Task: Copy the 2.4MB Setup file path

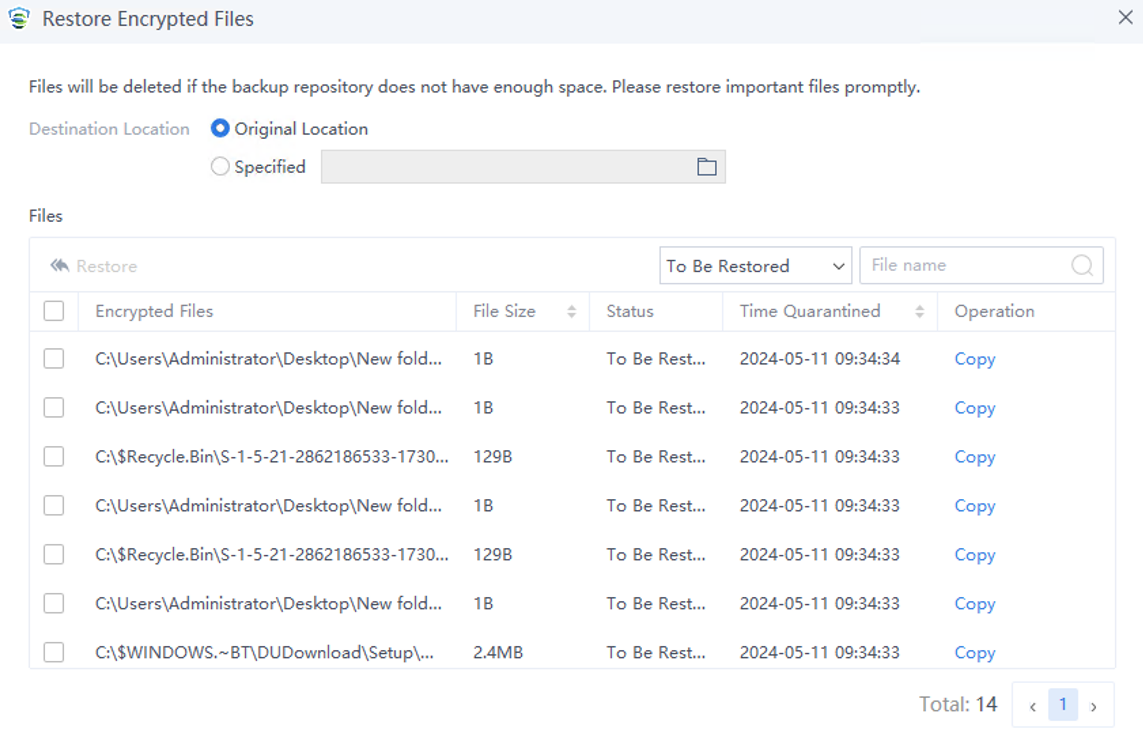Action: [x=974, y=652]
